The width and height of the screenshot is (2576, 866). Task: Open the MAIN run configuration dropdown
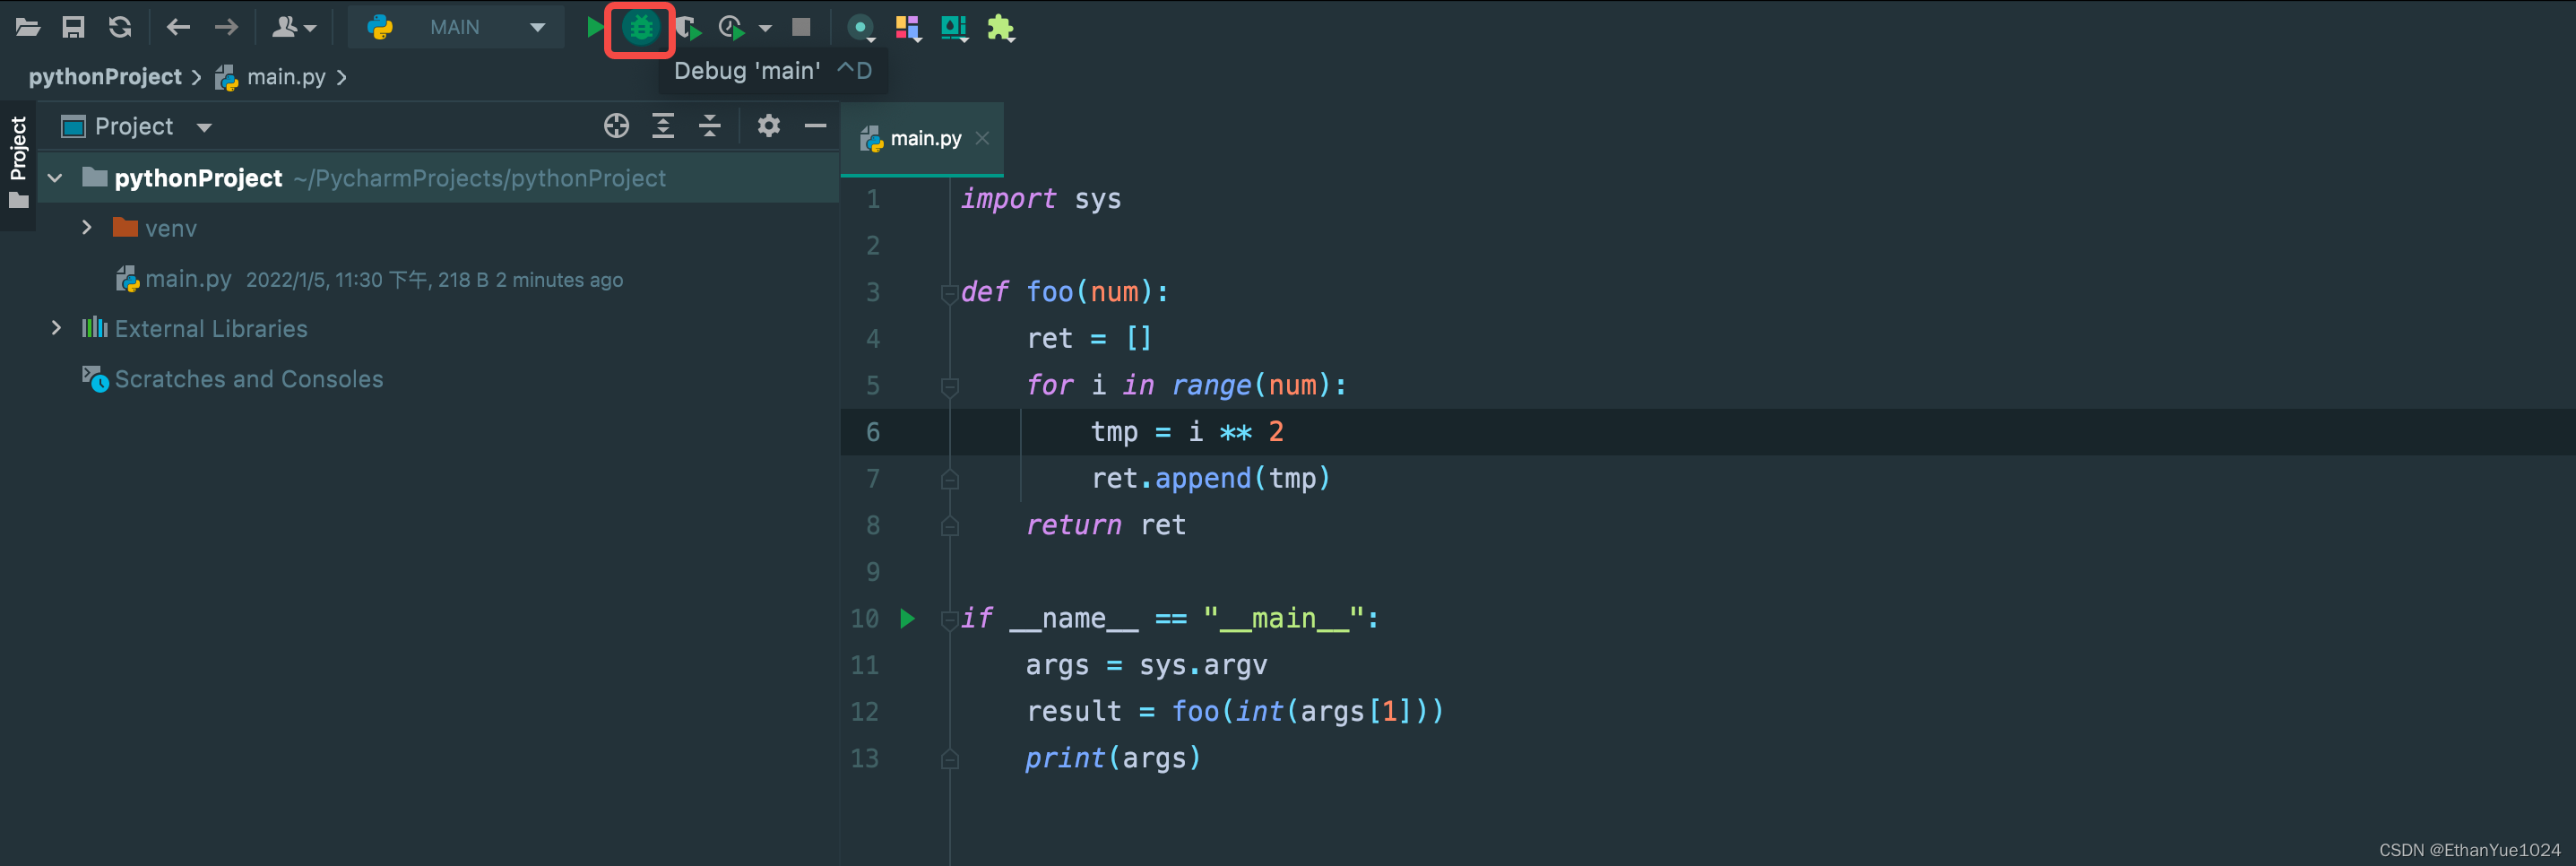tap(456, 27)
